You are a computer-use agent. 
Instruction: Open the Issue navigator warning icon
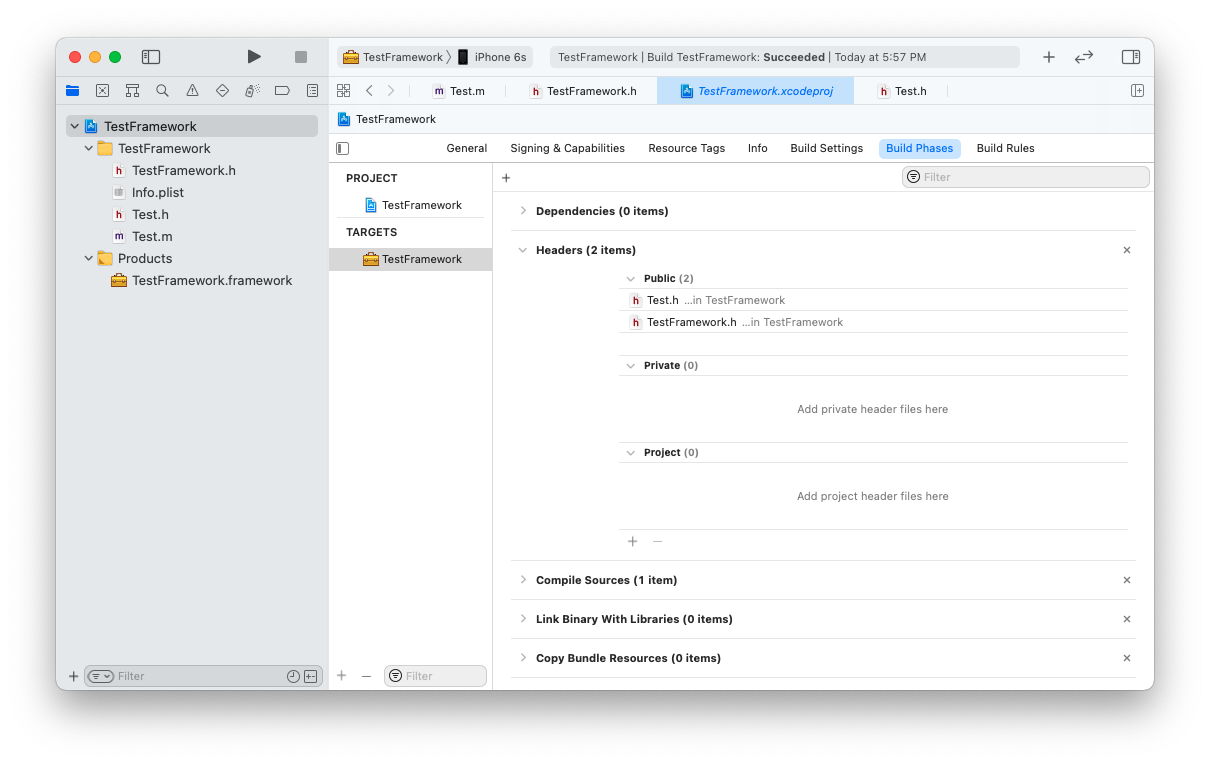(192, 90)
